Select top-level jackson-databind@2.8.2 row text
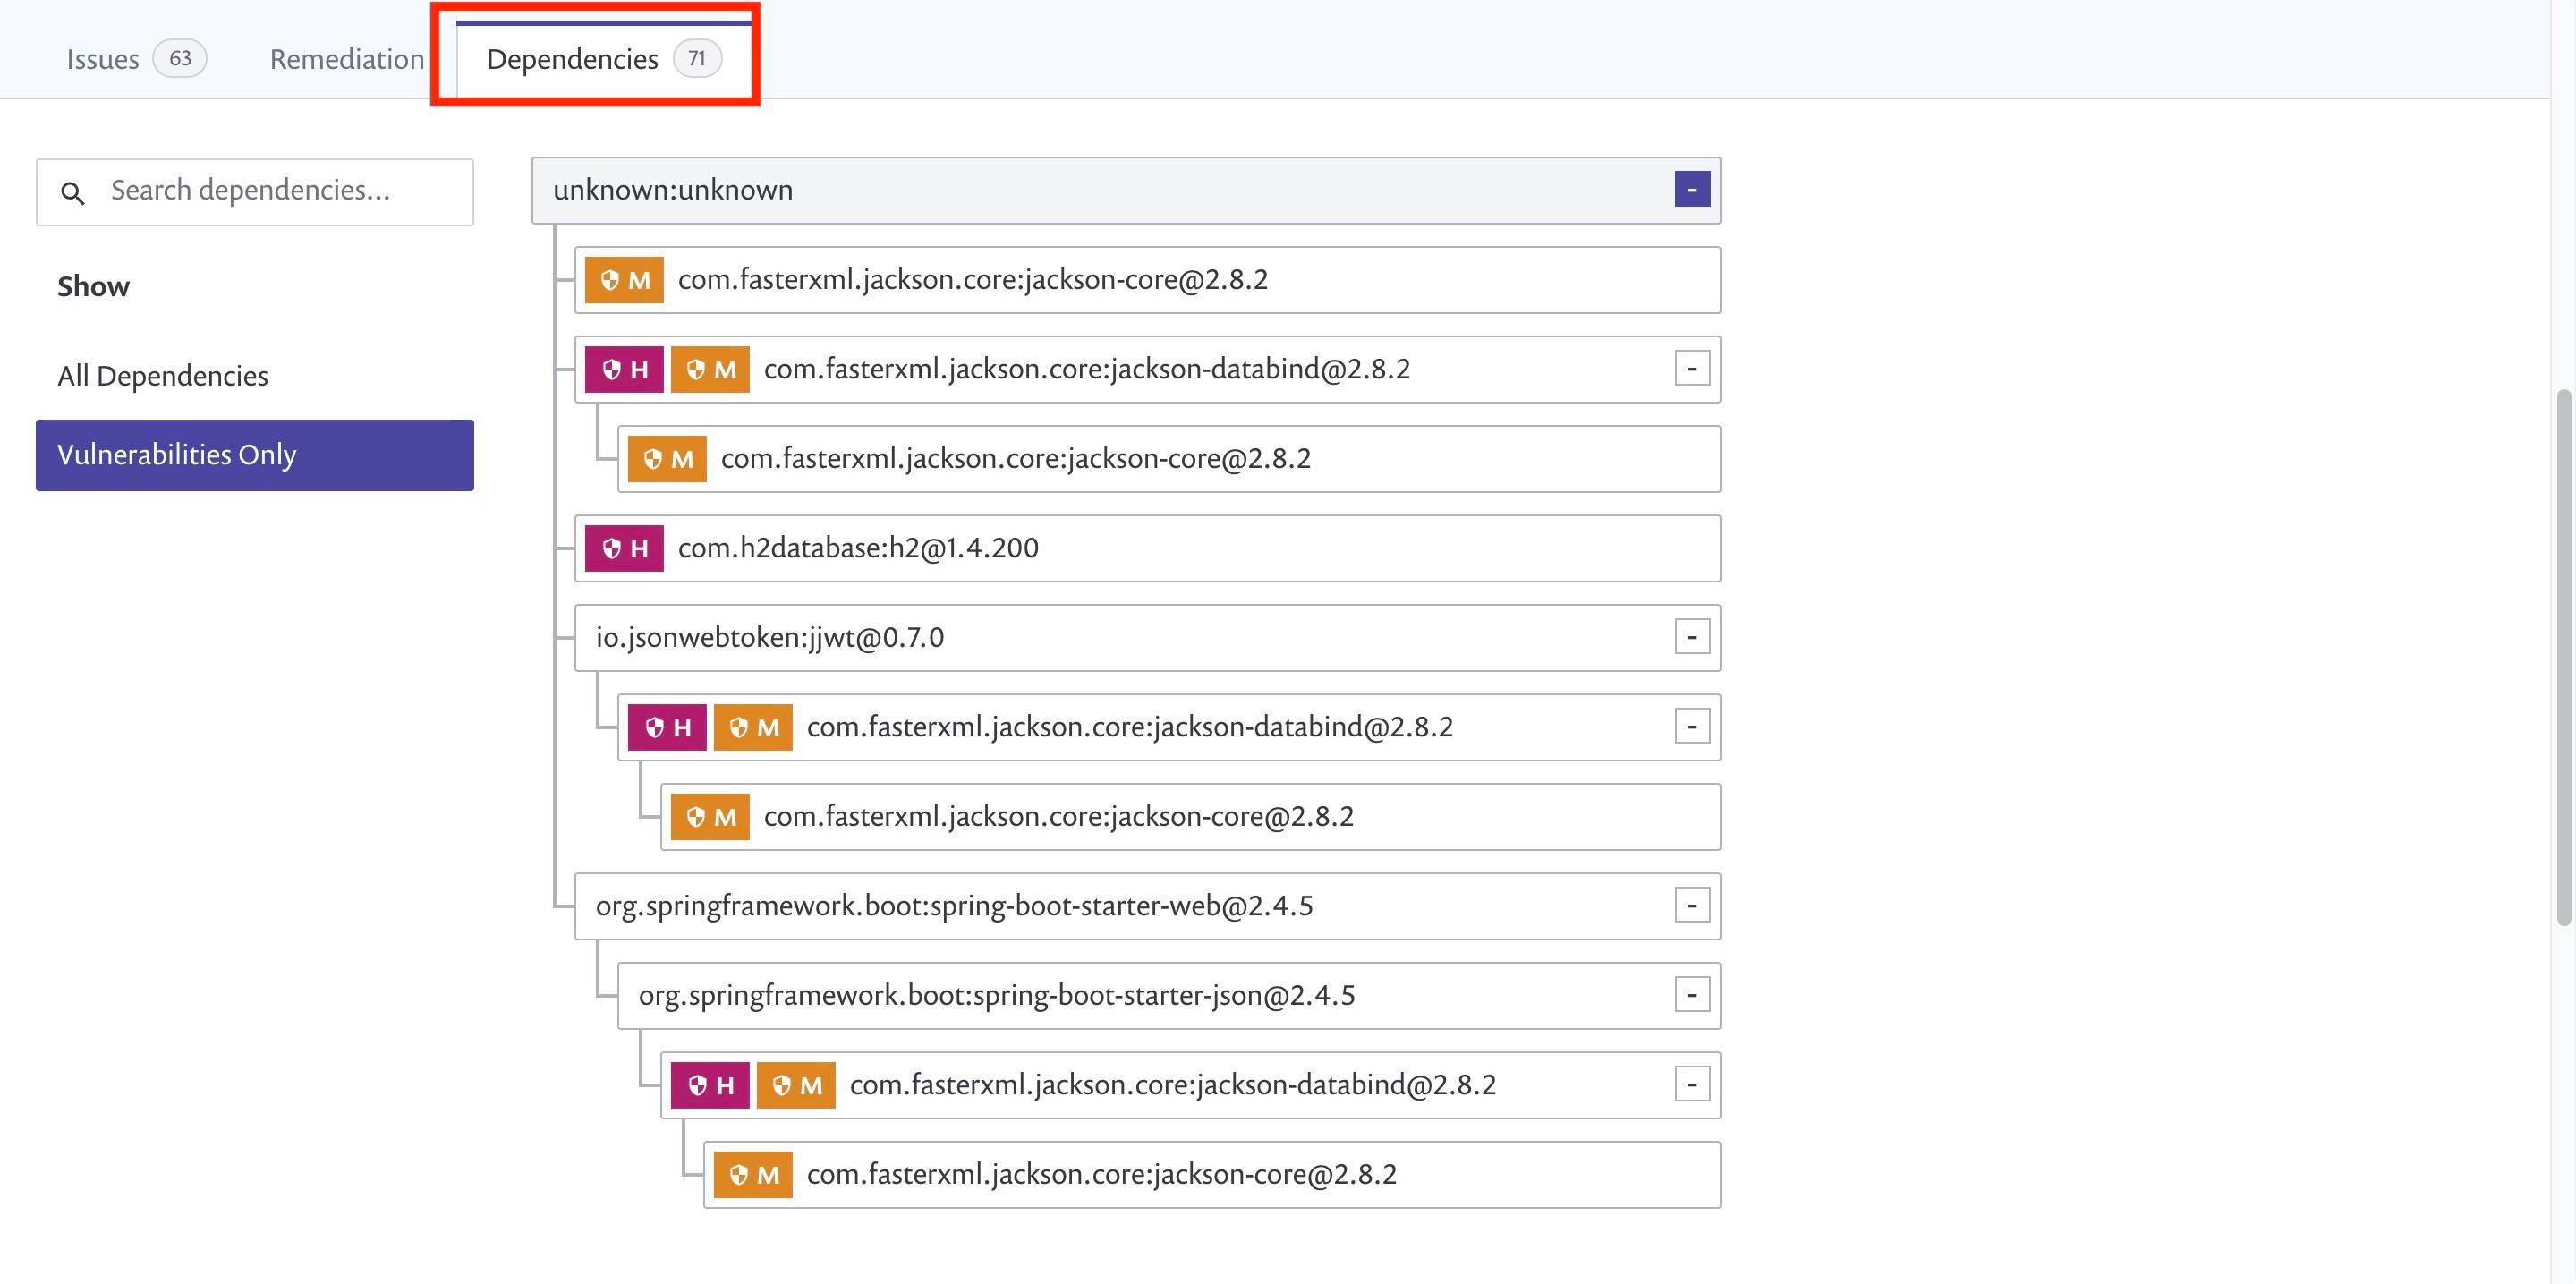Image resolution: width=2576 pixels, height=1284 pixels. coord(1087,369)
